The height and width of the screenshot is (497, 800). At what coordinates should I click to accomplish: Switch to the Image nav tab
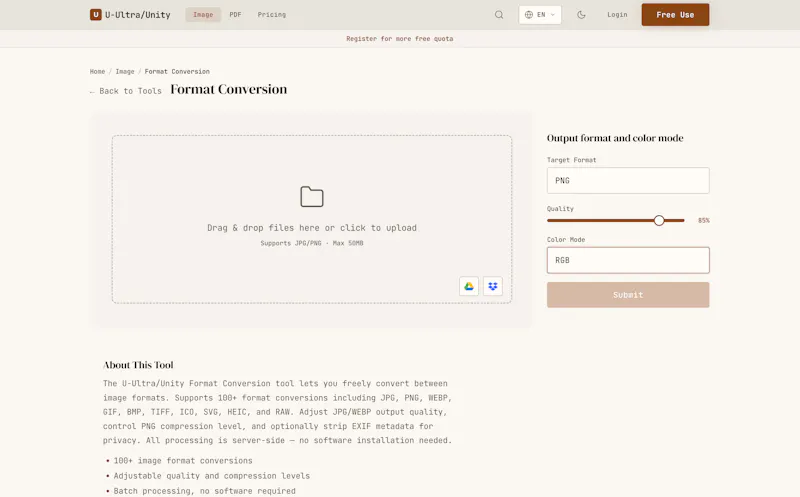(x=203, y=15)
